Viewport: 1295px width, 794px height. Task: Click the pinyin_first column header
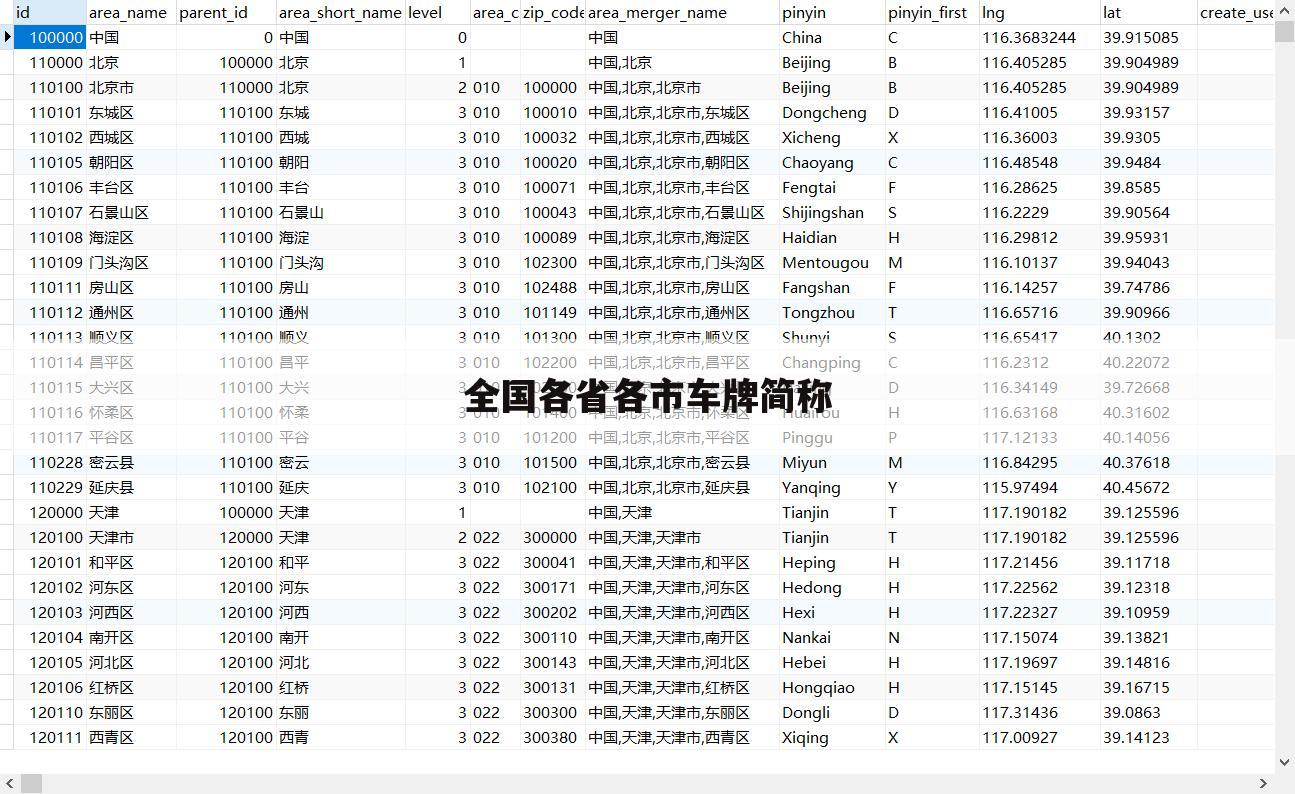point(932,12)
